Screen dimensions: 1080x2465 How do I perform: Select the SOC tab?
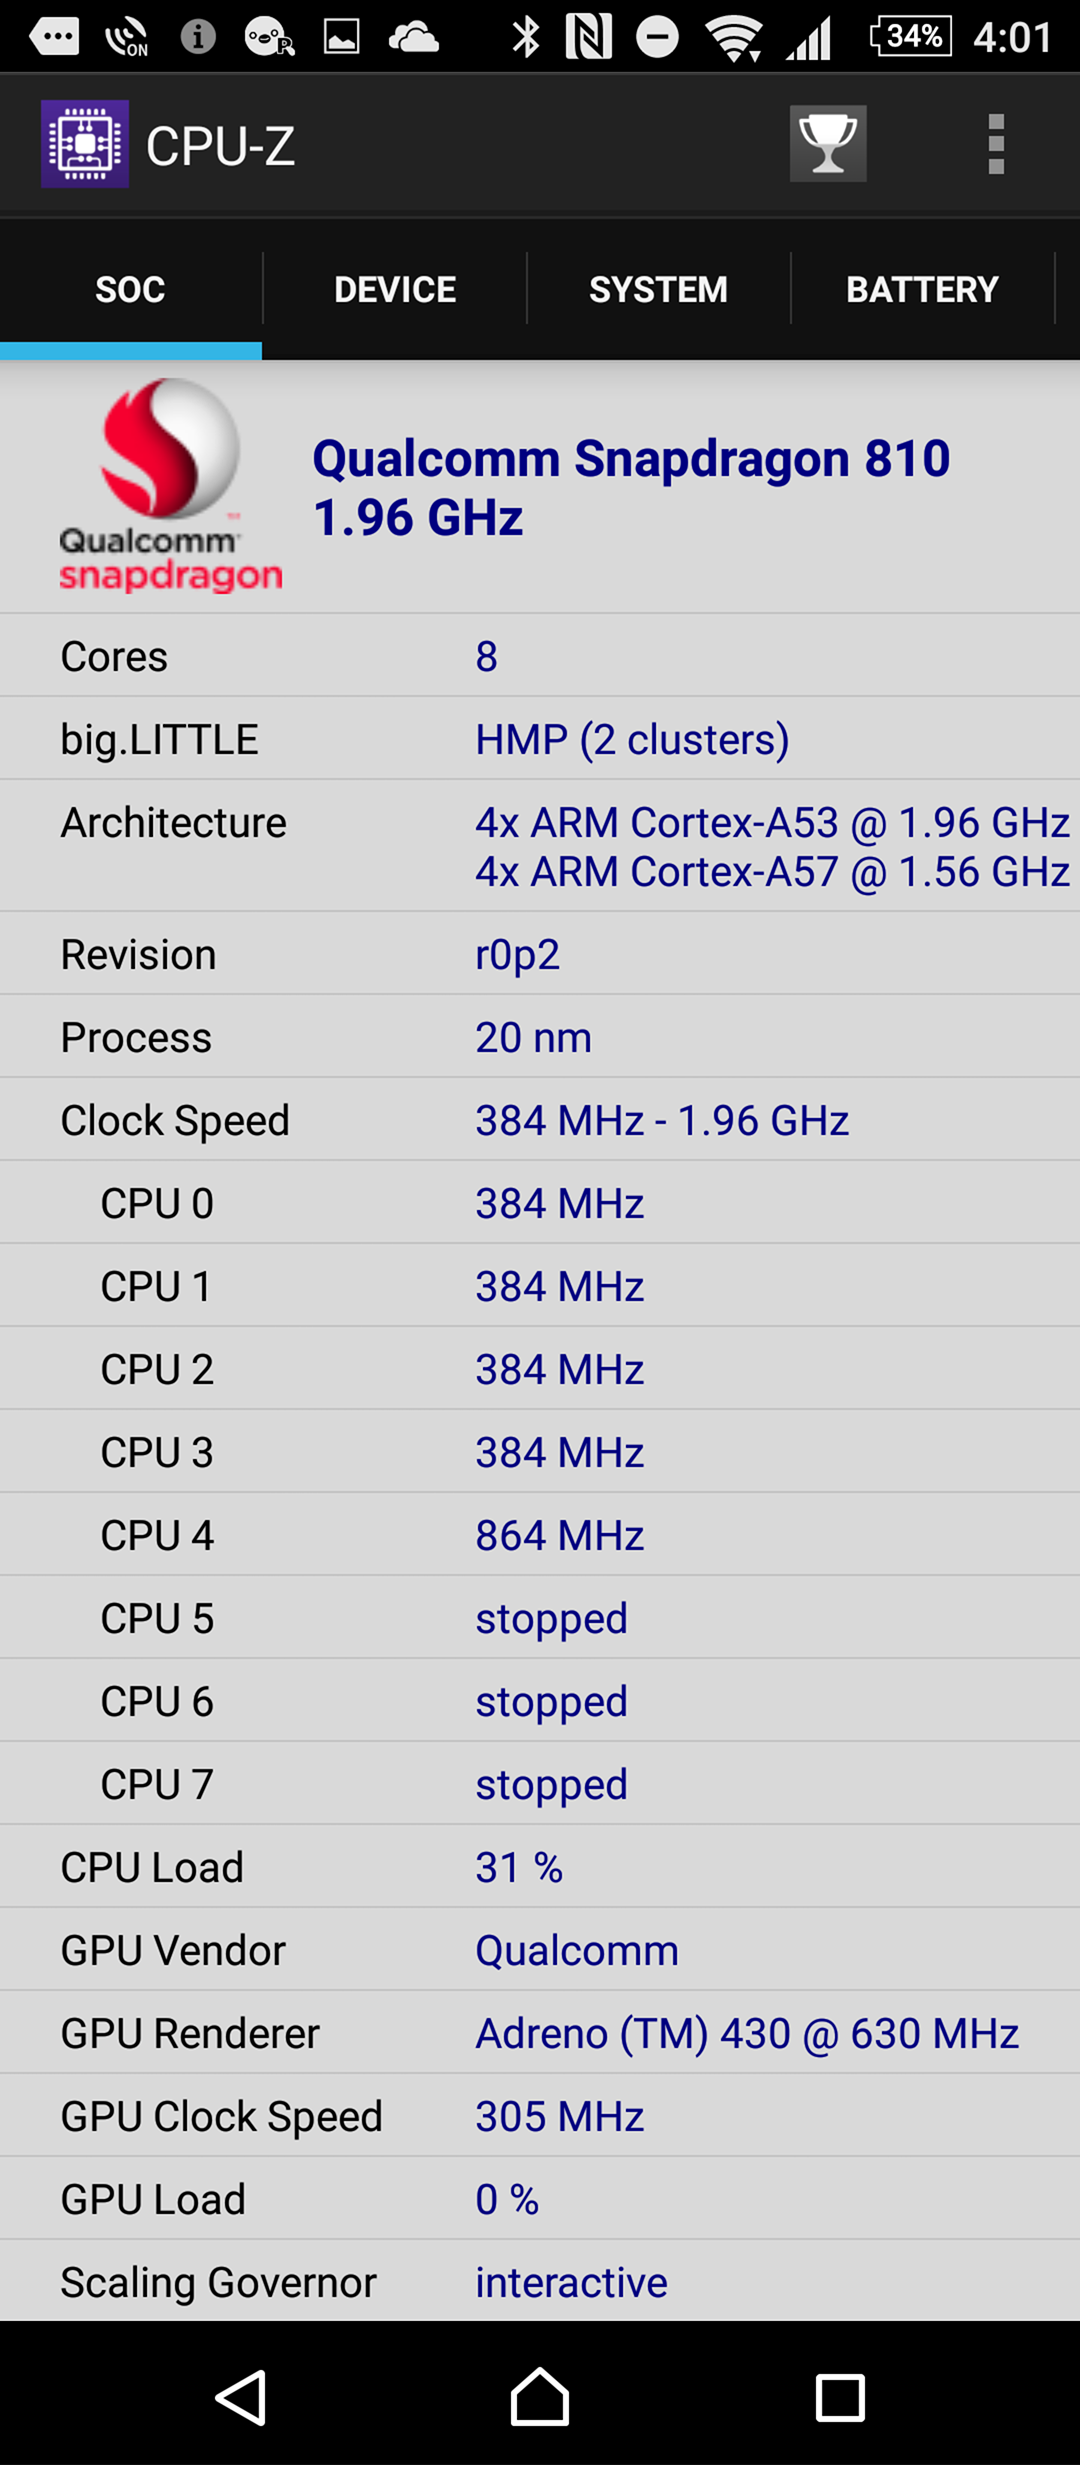(130, 290)
